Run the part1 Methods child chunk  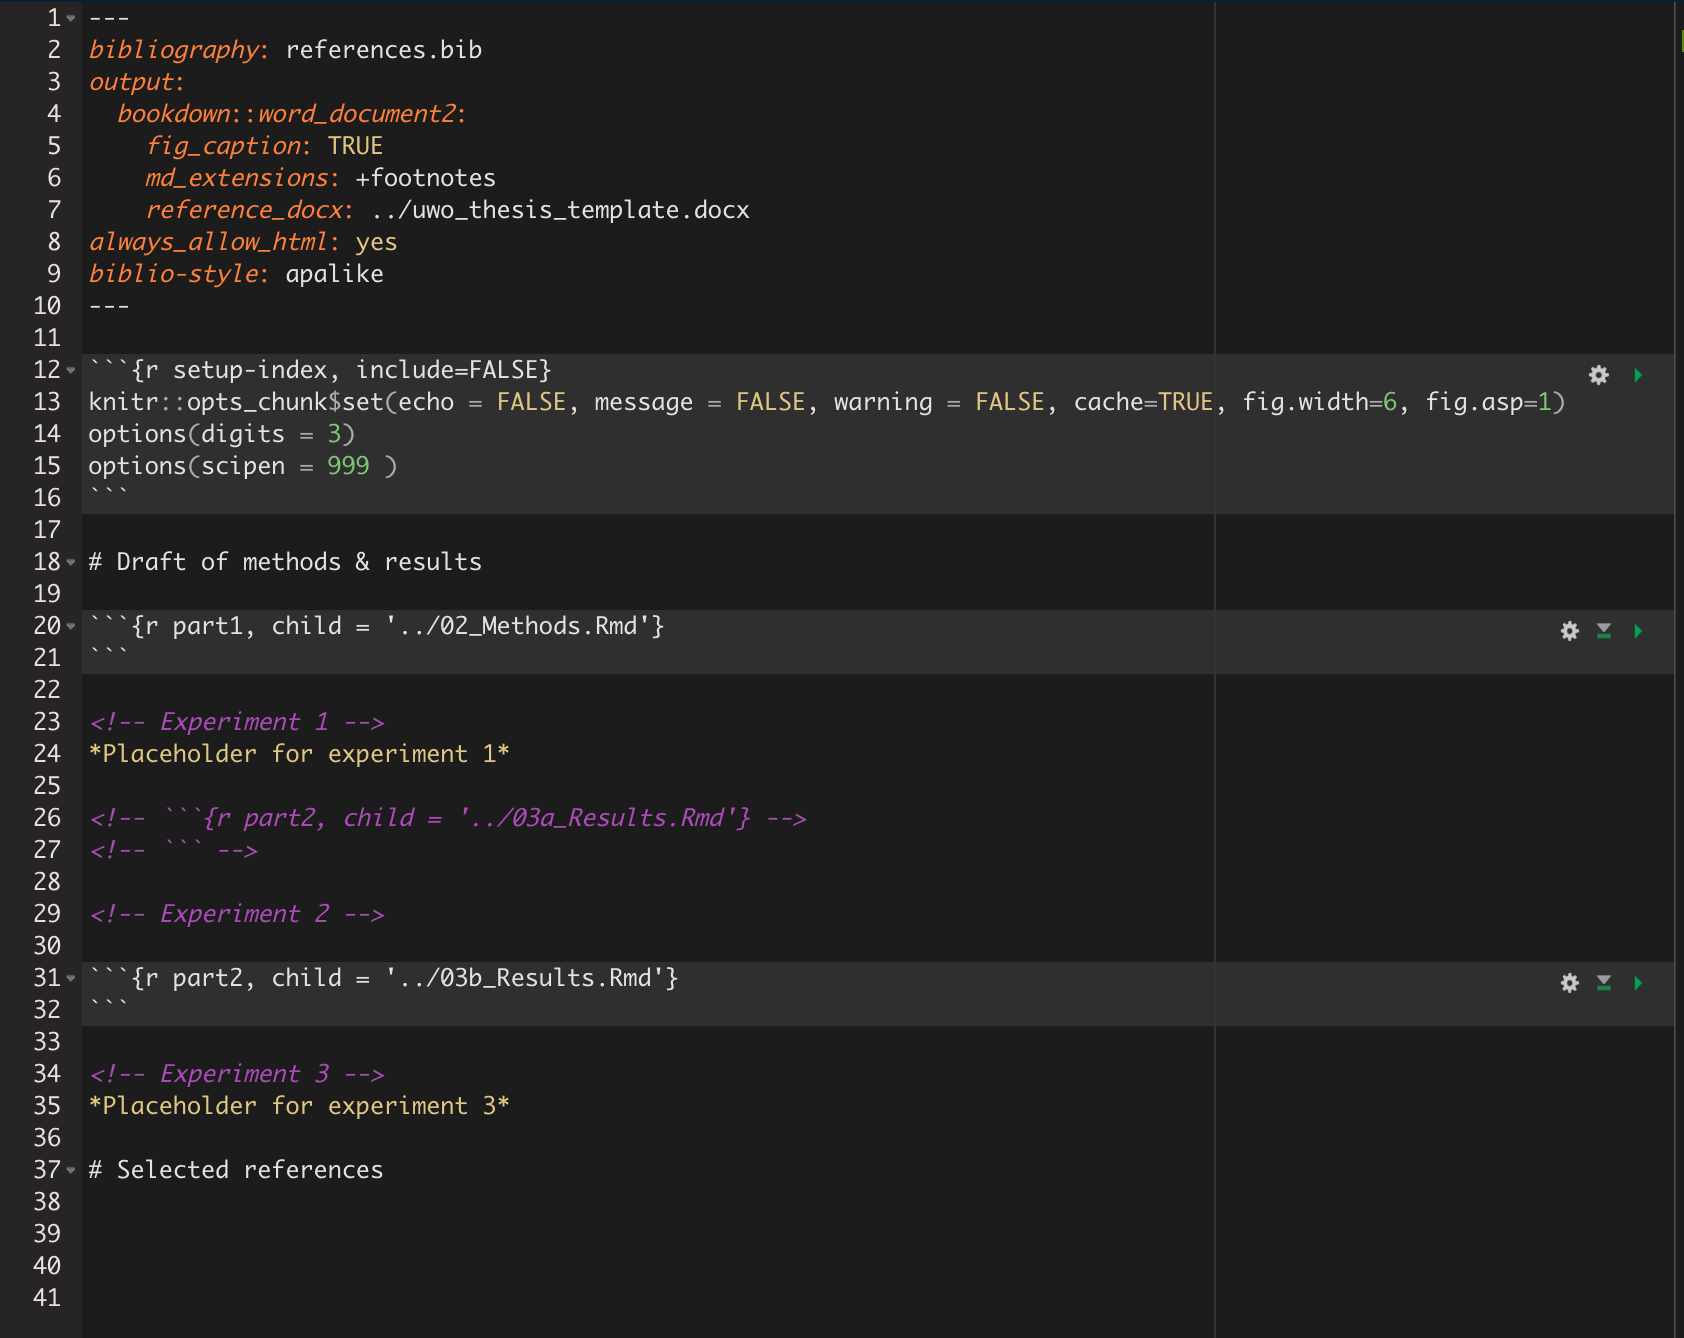(1638, 631)
